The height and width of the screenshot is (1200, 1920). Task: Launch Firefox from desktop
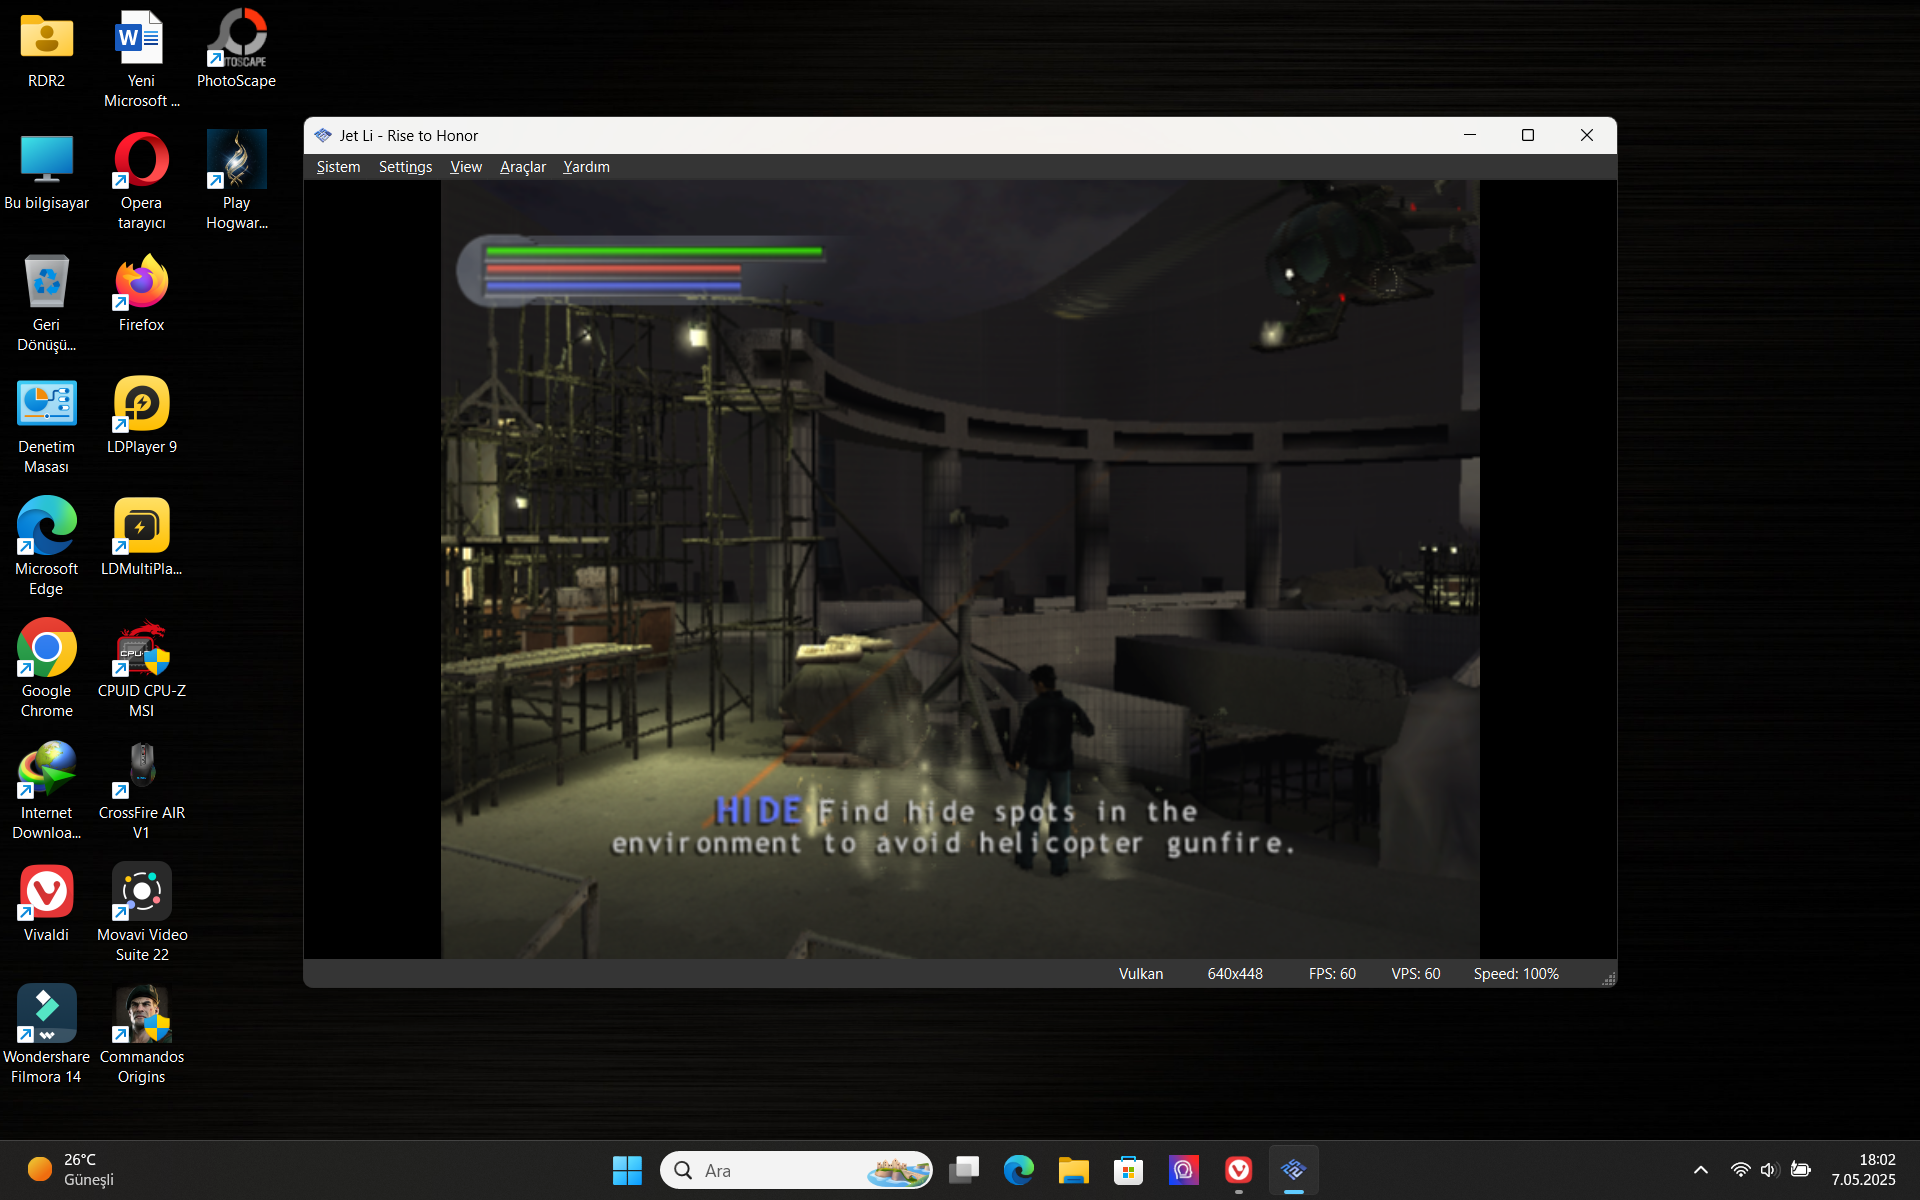click(x=141, y=294)
